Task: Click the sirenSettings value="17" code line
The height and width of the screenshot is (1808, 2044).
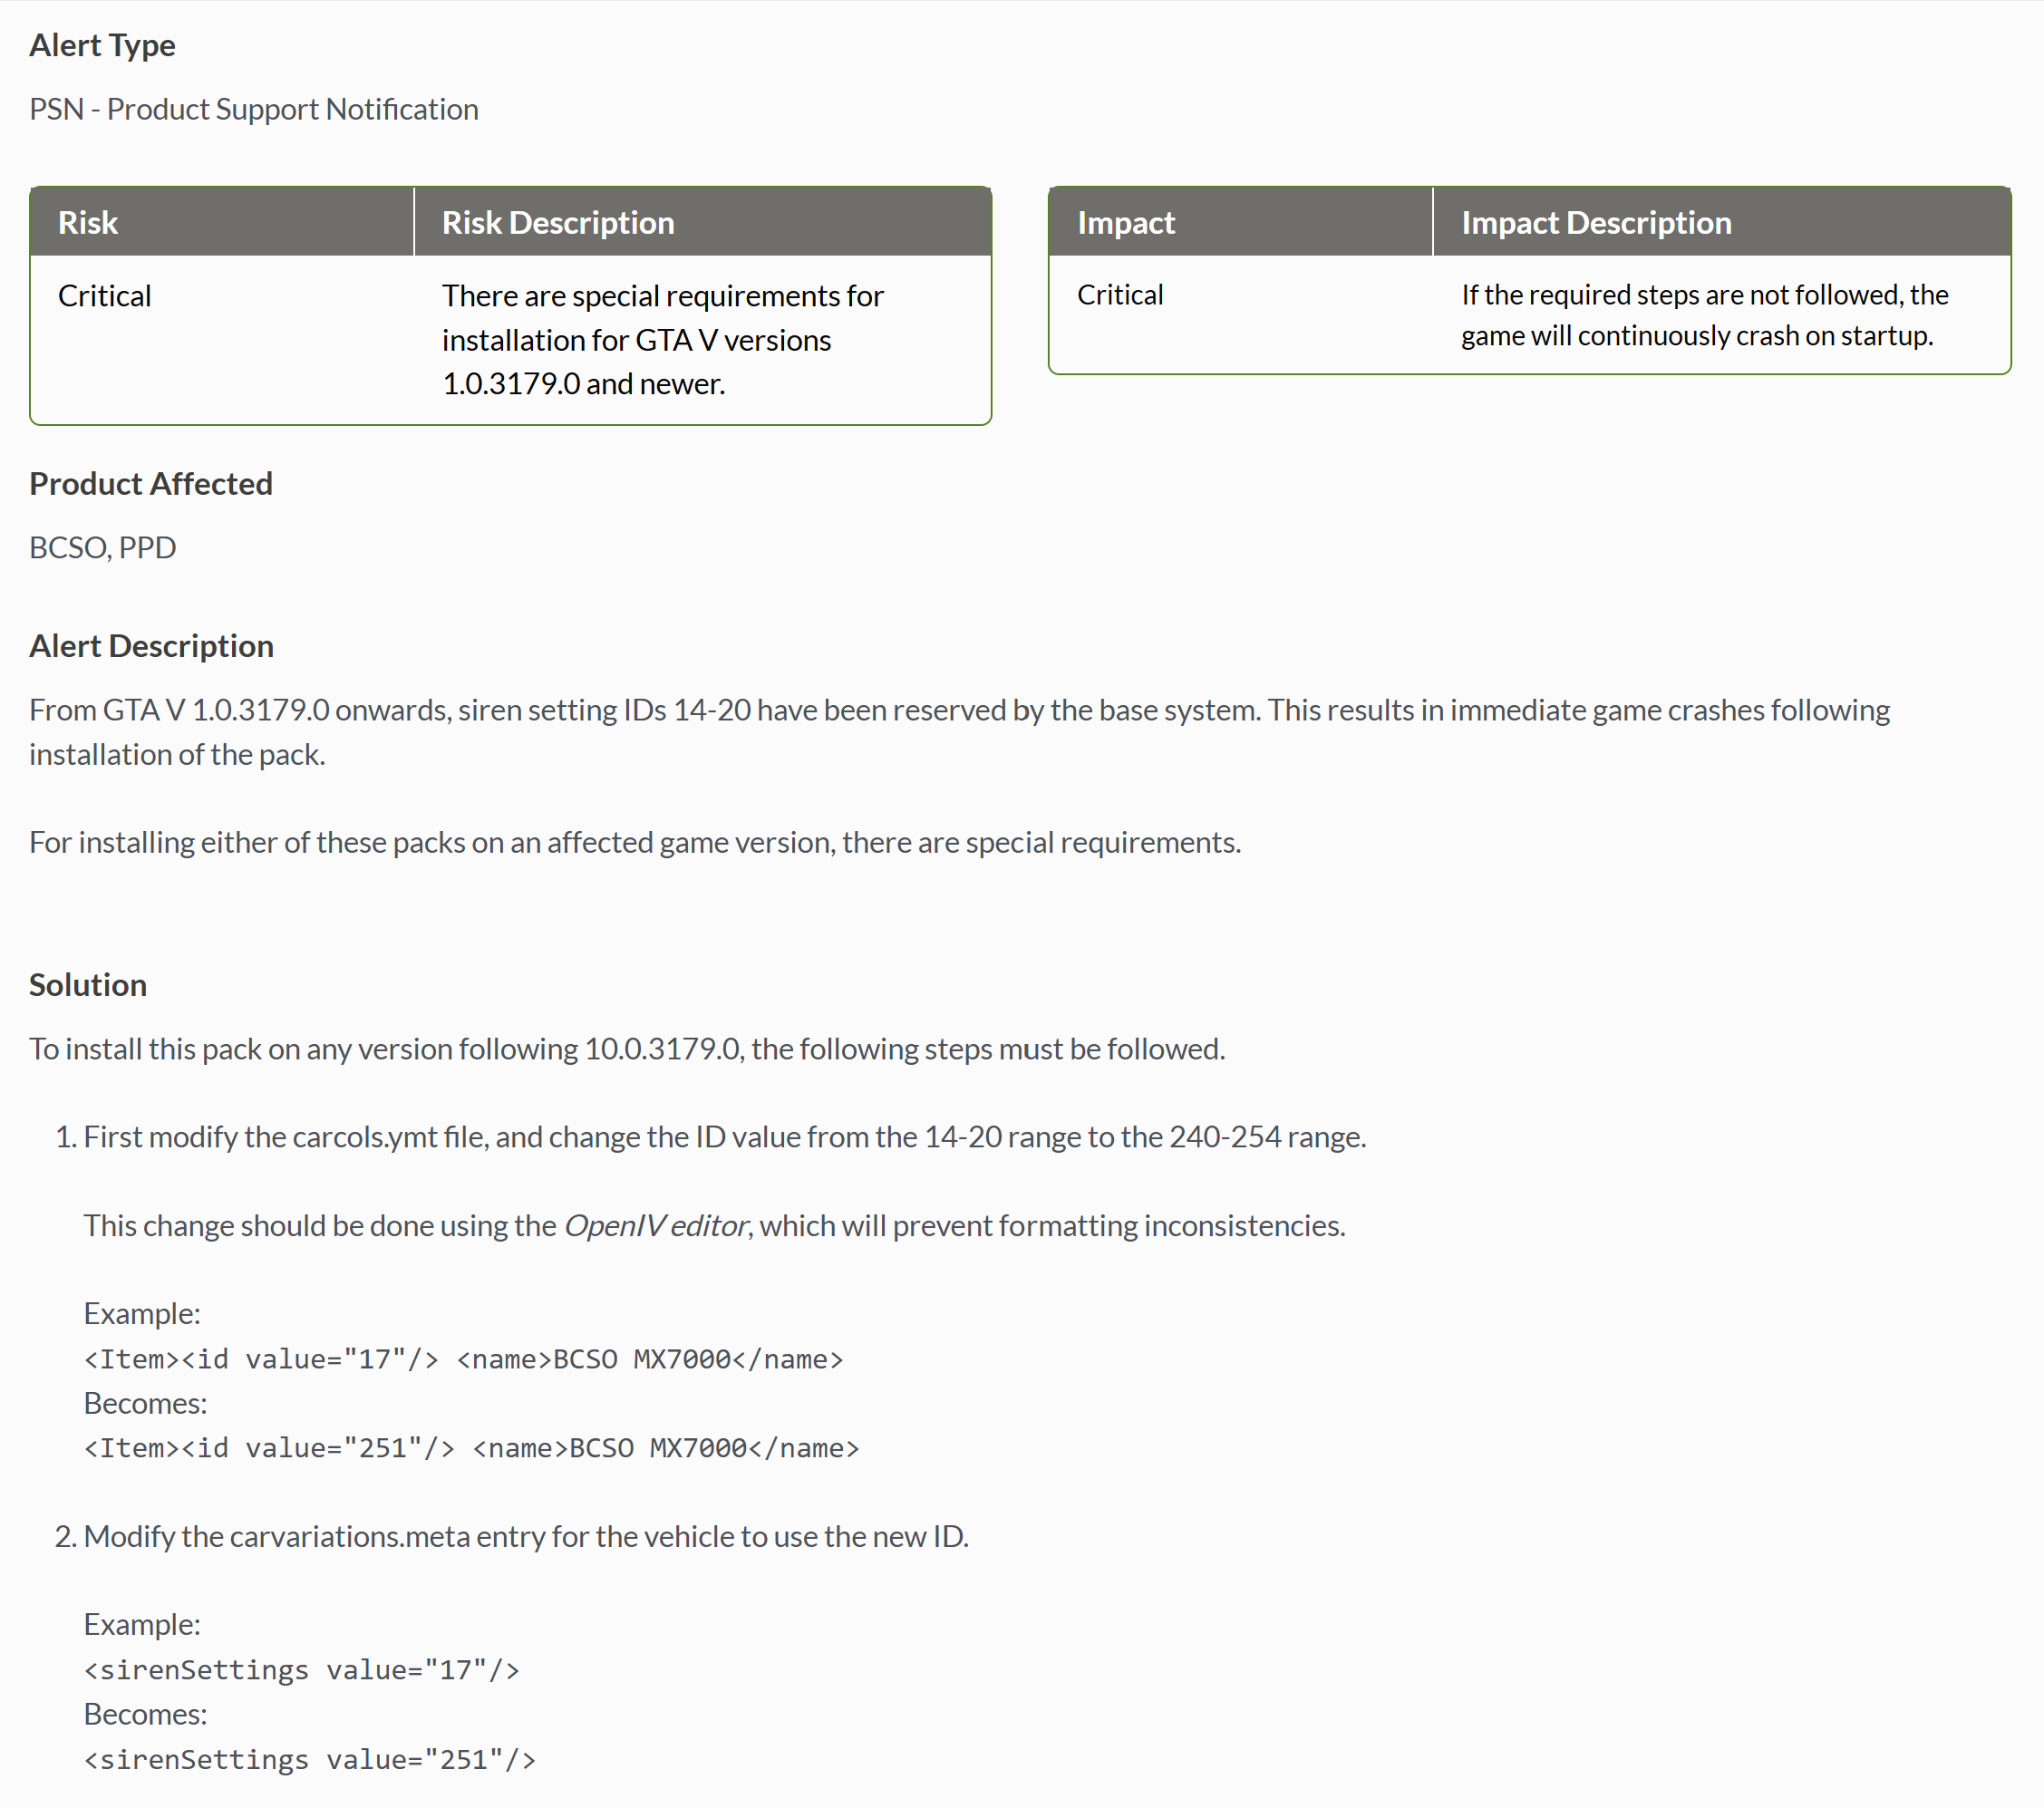Action: coord(302,1671)
